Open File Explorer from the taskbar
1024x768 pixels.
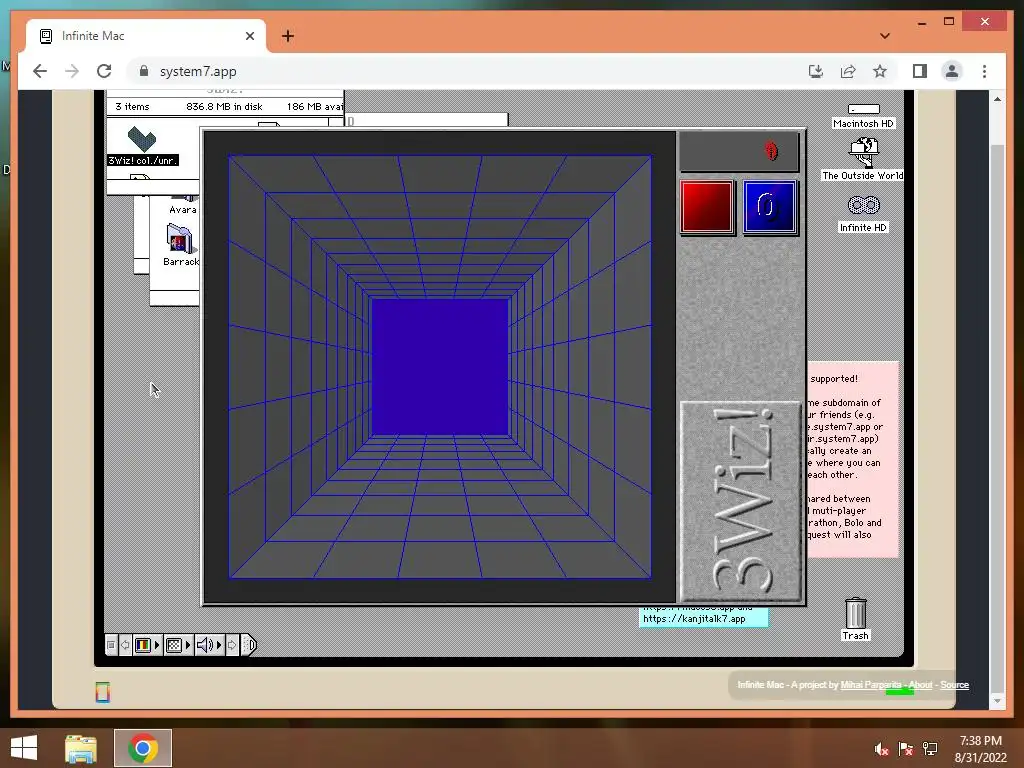[x=81, y=748]
